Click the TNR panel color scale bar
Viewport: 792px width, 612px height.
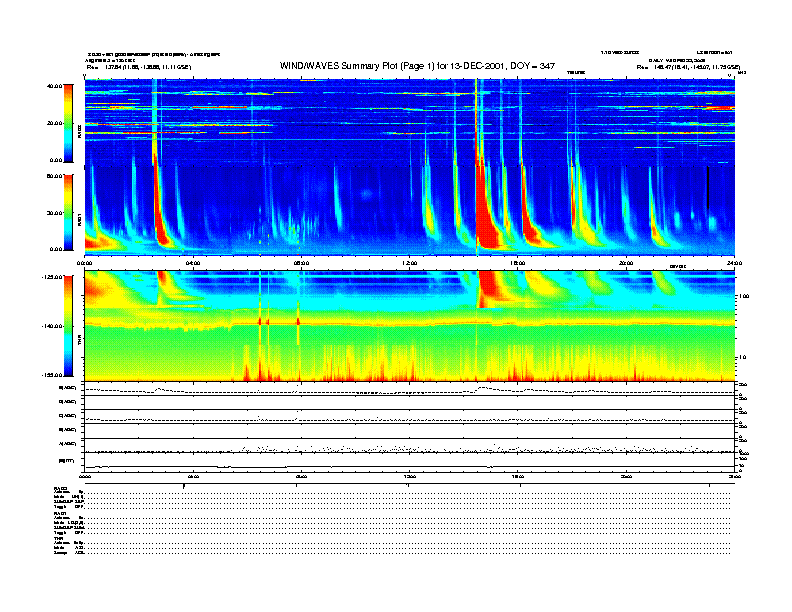[x=68, y=326]
